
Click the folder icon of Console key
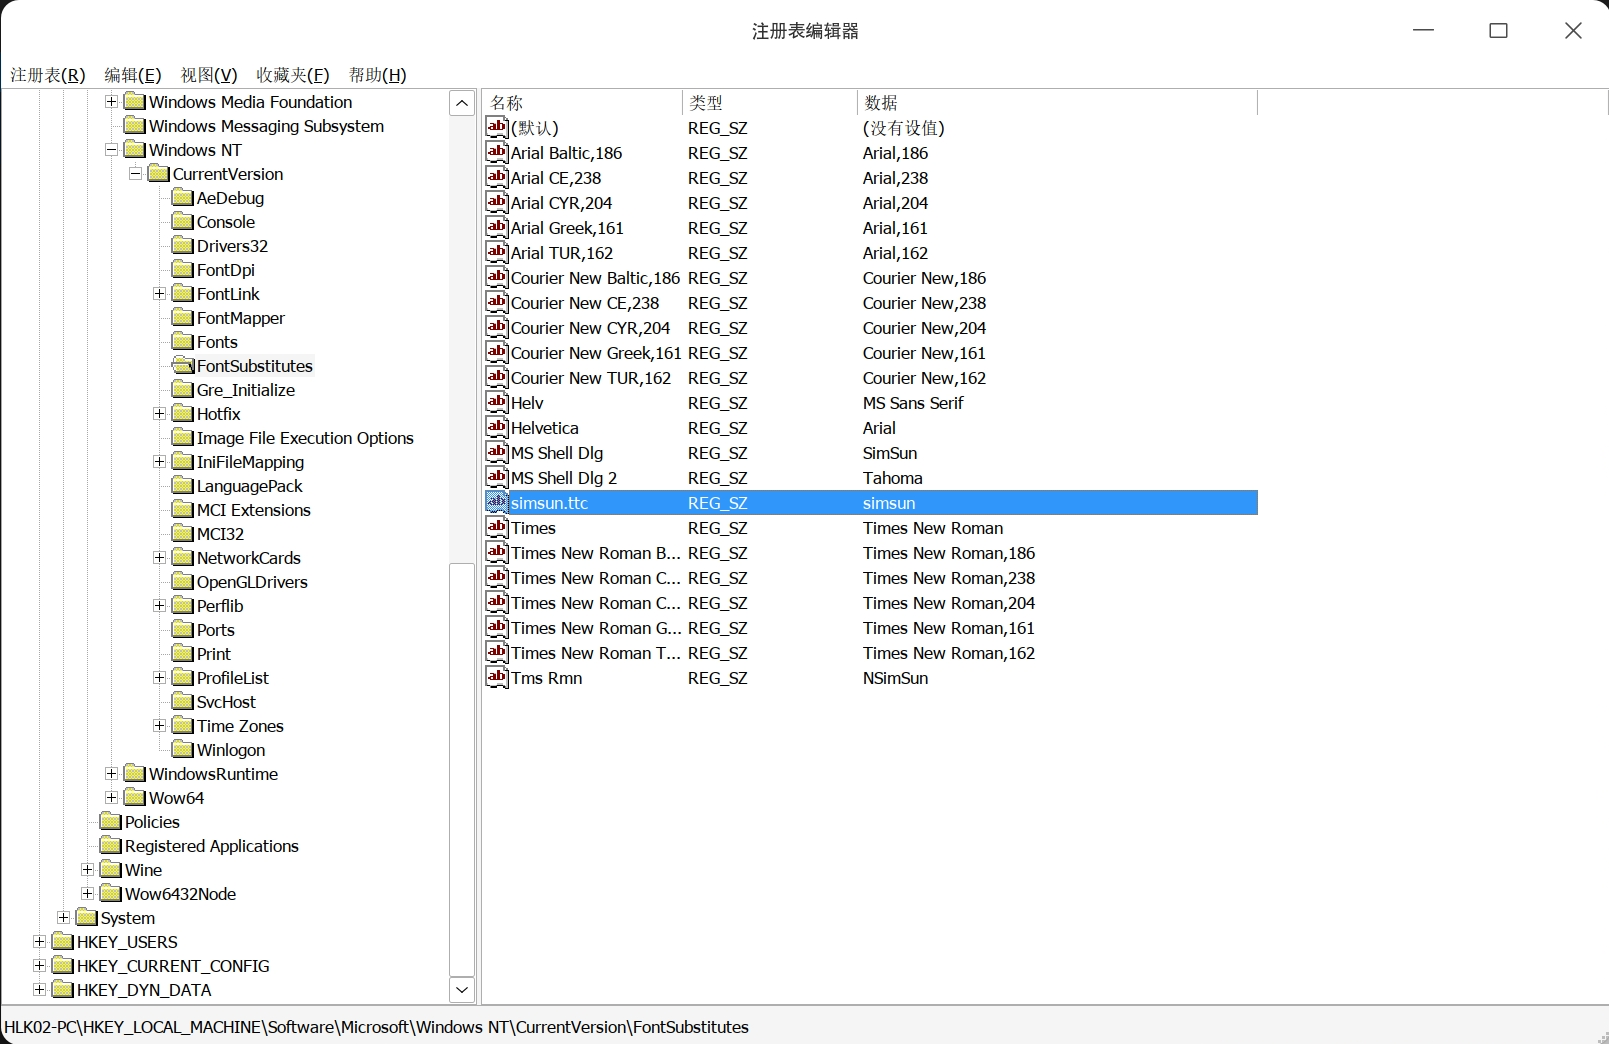182,221
